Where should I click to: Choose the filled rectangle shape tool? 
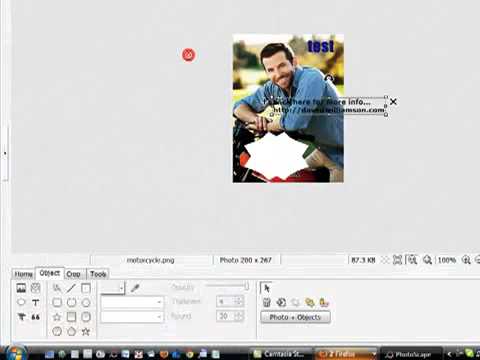click(71, 317)
